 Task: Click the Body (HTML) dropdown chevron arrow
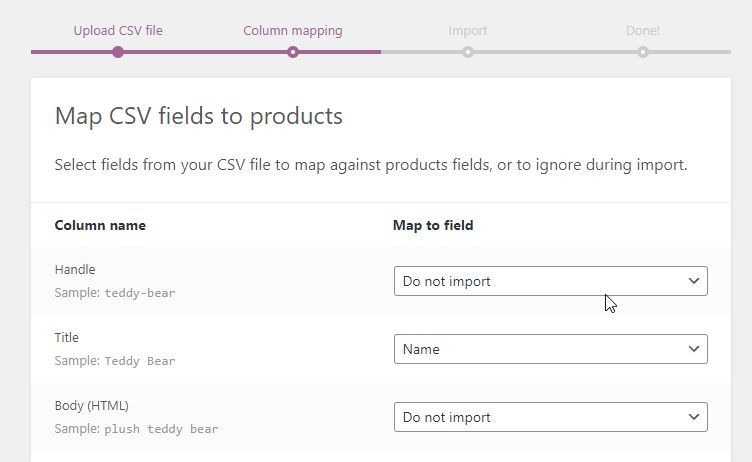[694, 417]
